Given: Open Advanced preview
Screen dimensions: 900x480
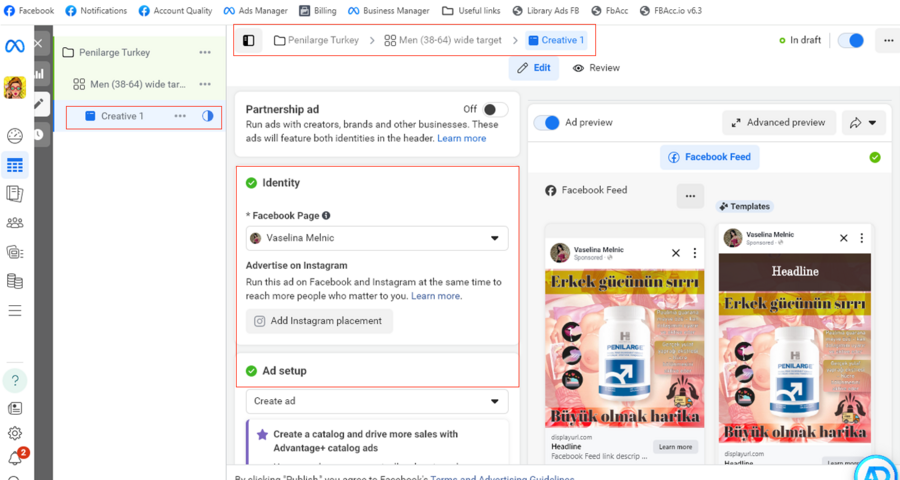Looking at the screenshot, I should [x=779, y=123].
